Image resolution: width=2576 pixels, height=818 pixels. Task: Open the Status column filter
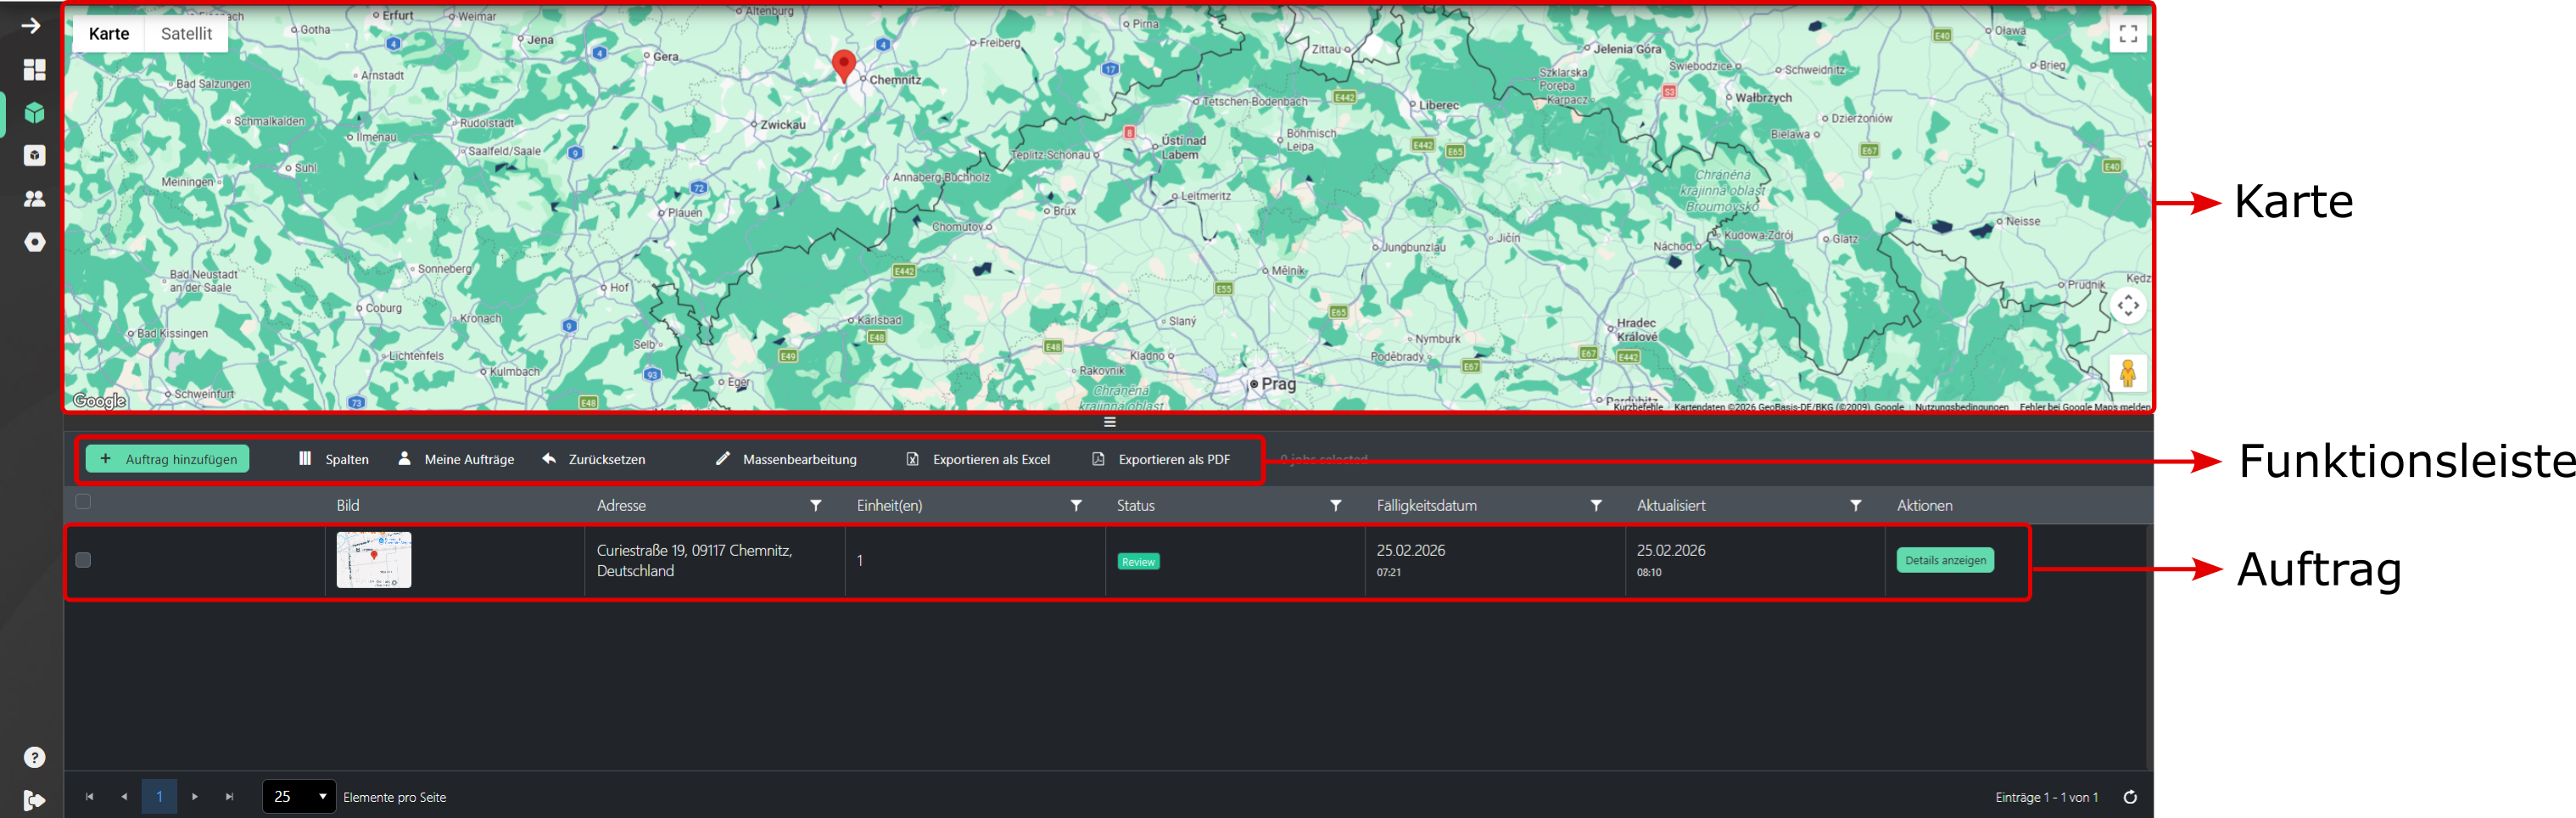(1335, 506)
